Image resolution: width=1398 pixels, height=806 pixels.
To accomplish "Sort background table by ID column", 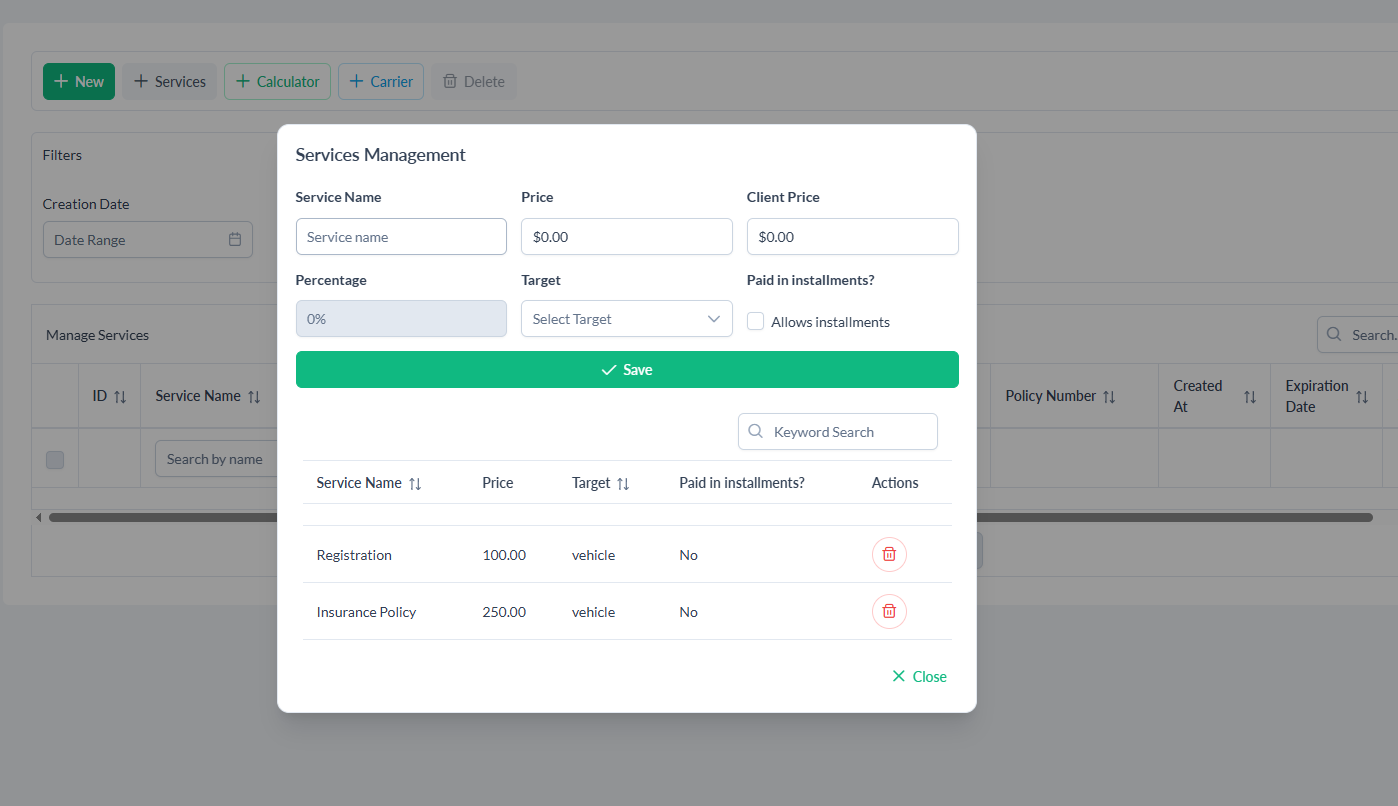I will tap(120, 397).
